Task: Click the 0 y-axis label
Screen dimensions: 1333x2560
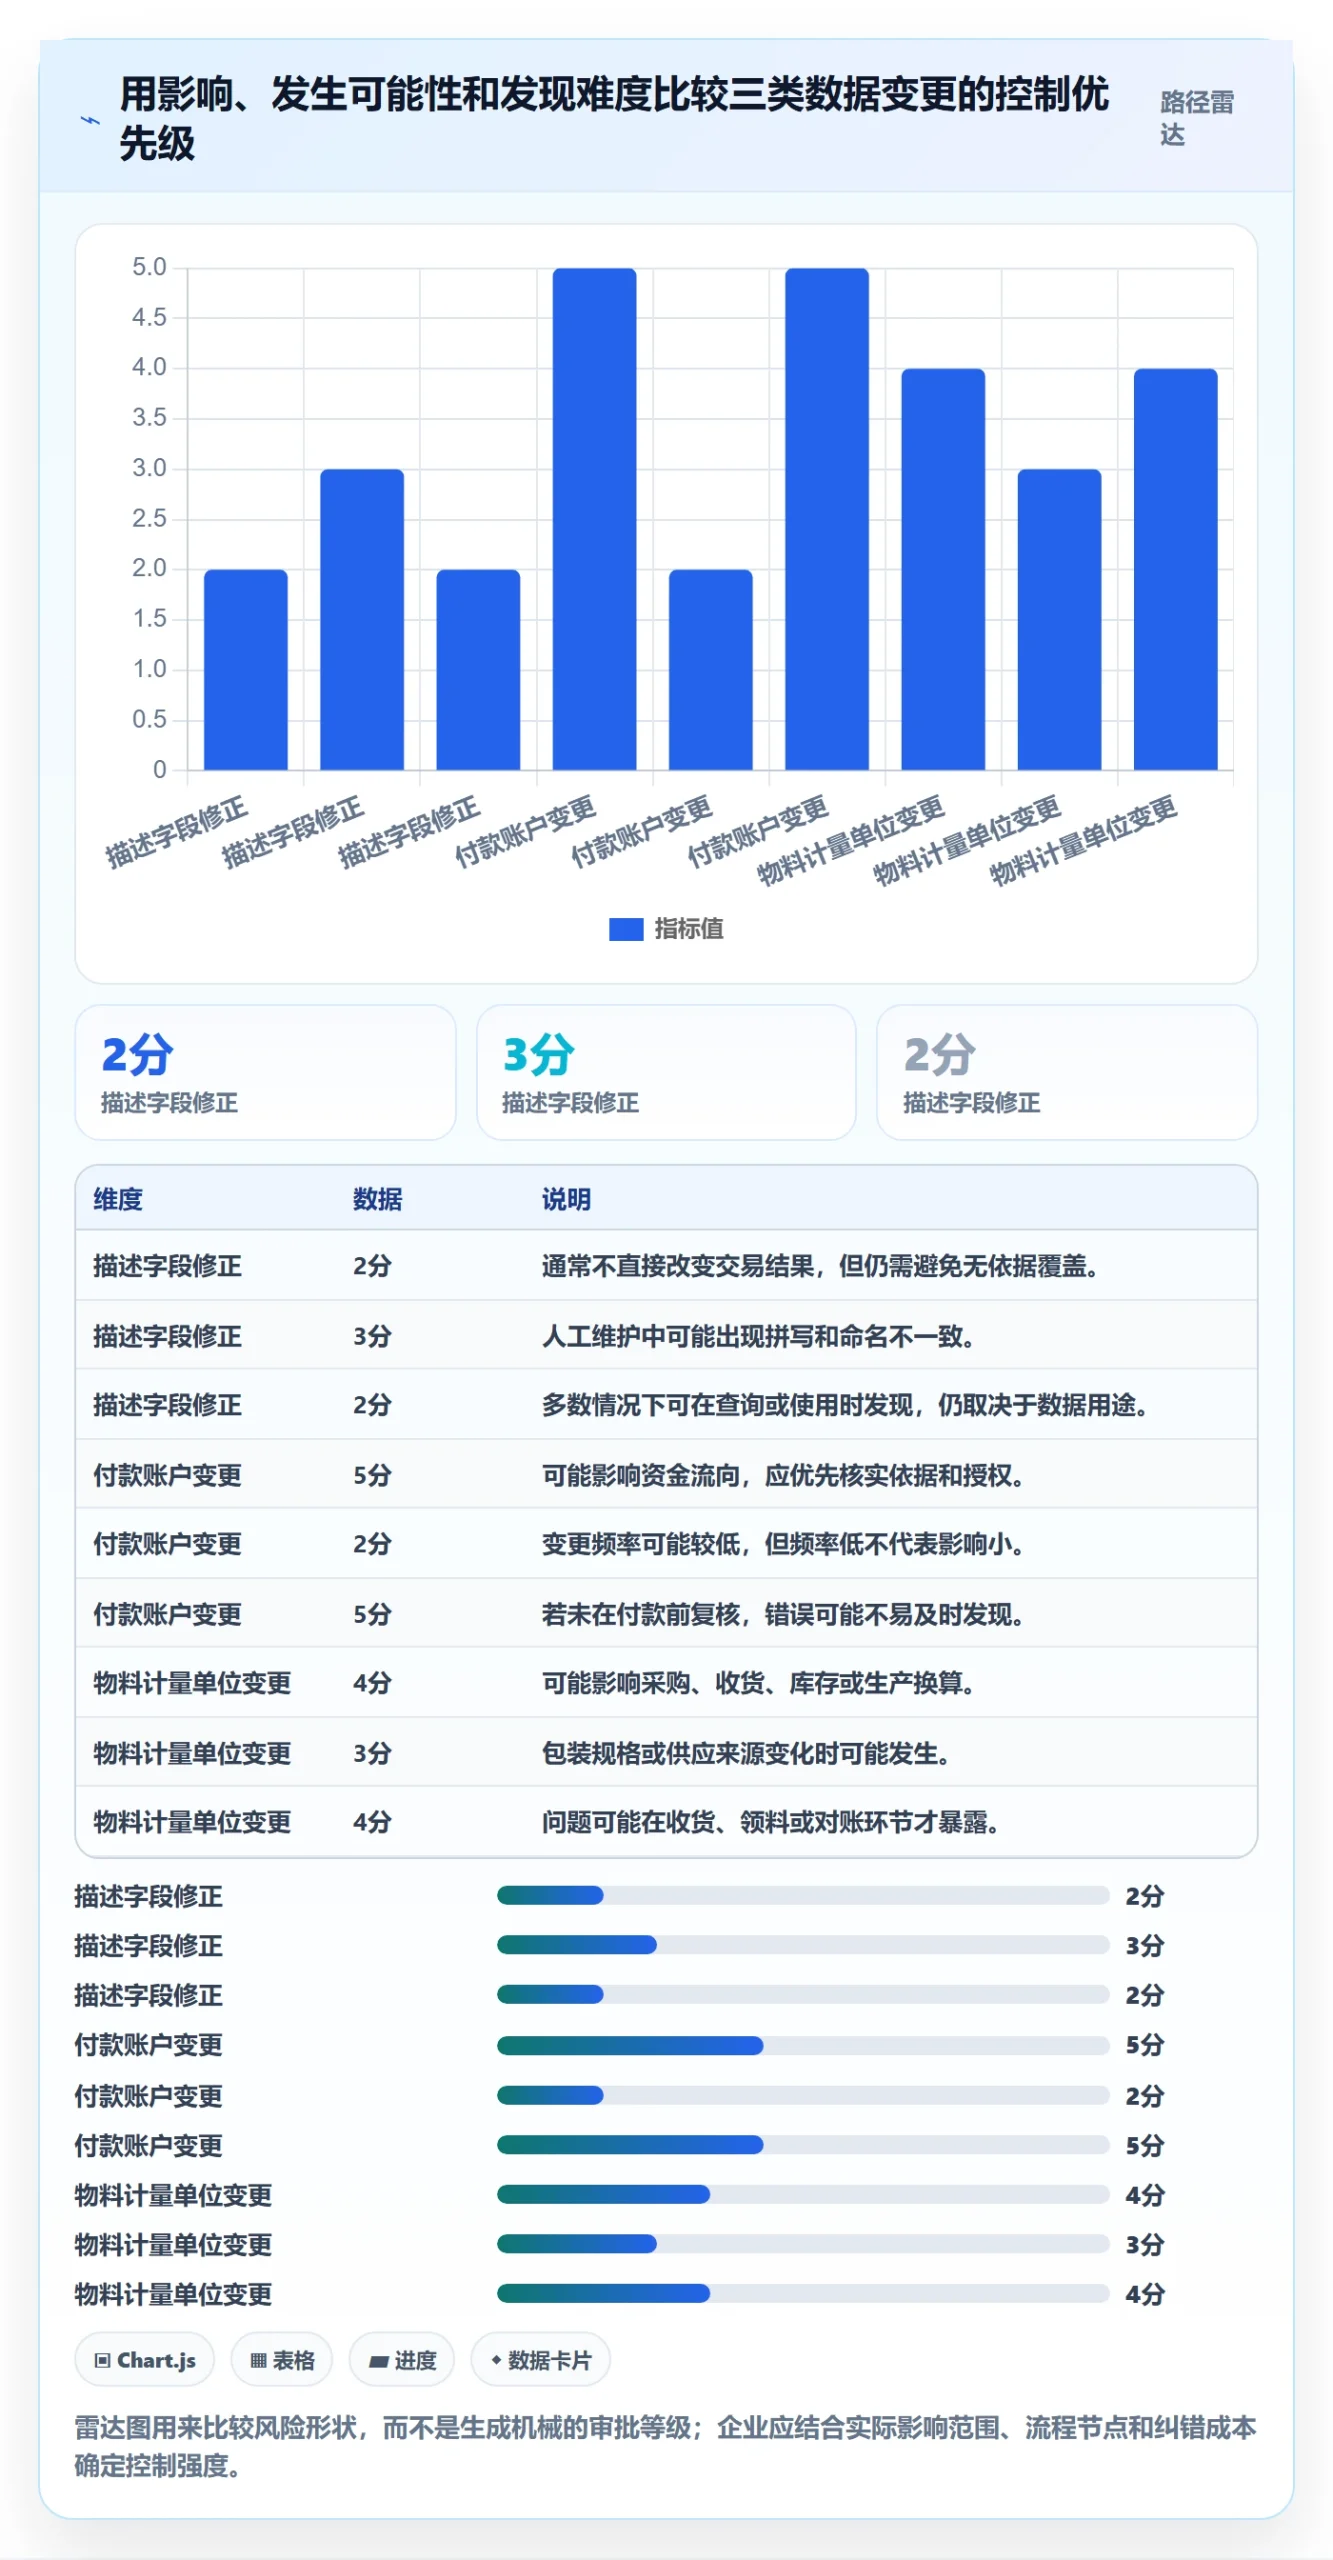Action: 159,769
